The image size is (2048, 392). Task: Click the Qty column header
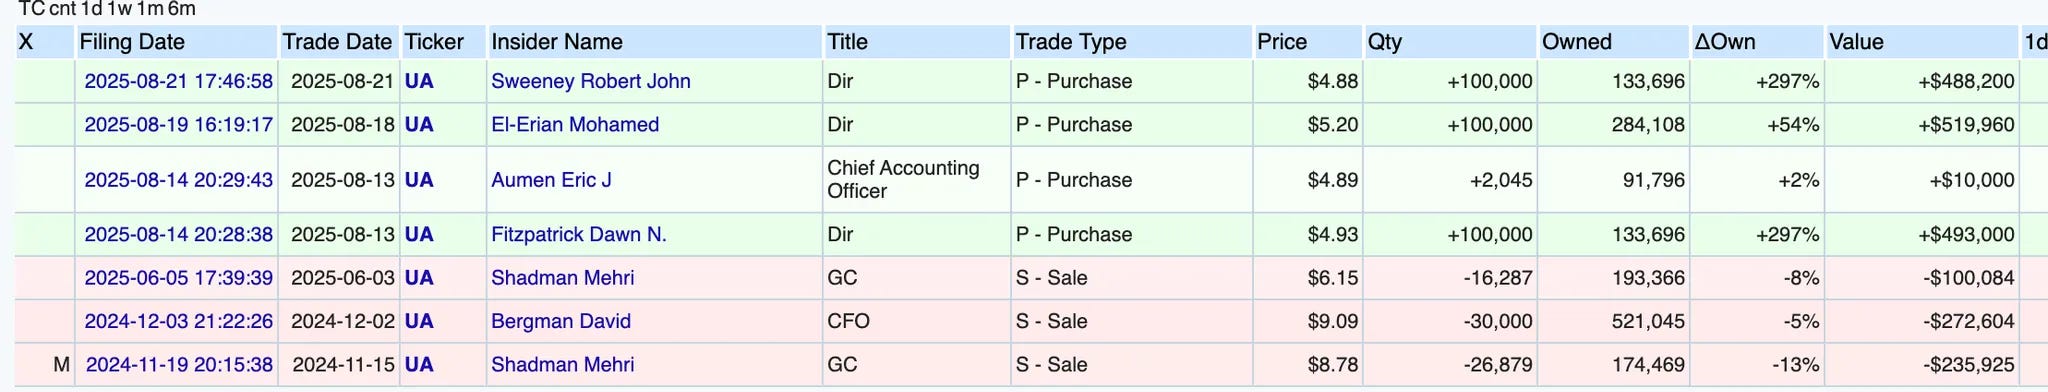click(1385, 42)
